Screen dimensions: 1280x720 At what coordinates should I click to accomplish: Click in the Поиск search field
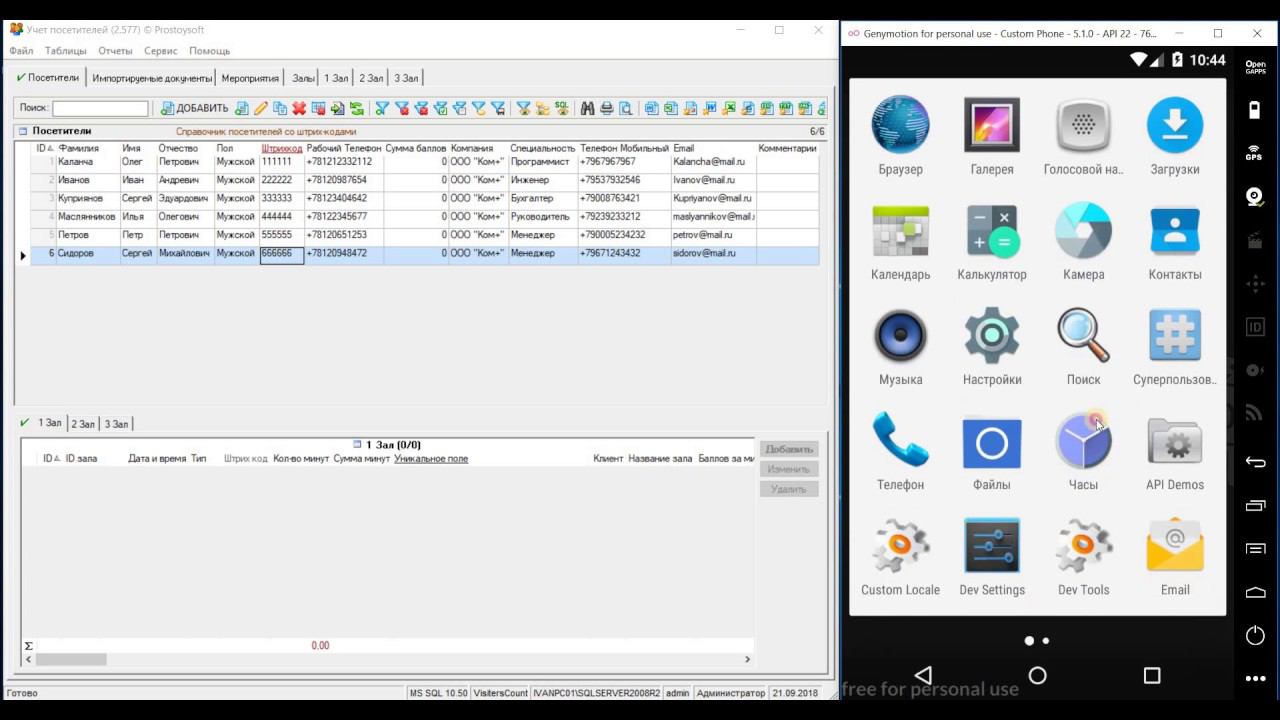100,108
